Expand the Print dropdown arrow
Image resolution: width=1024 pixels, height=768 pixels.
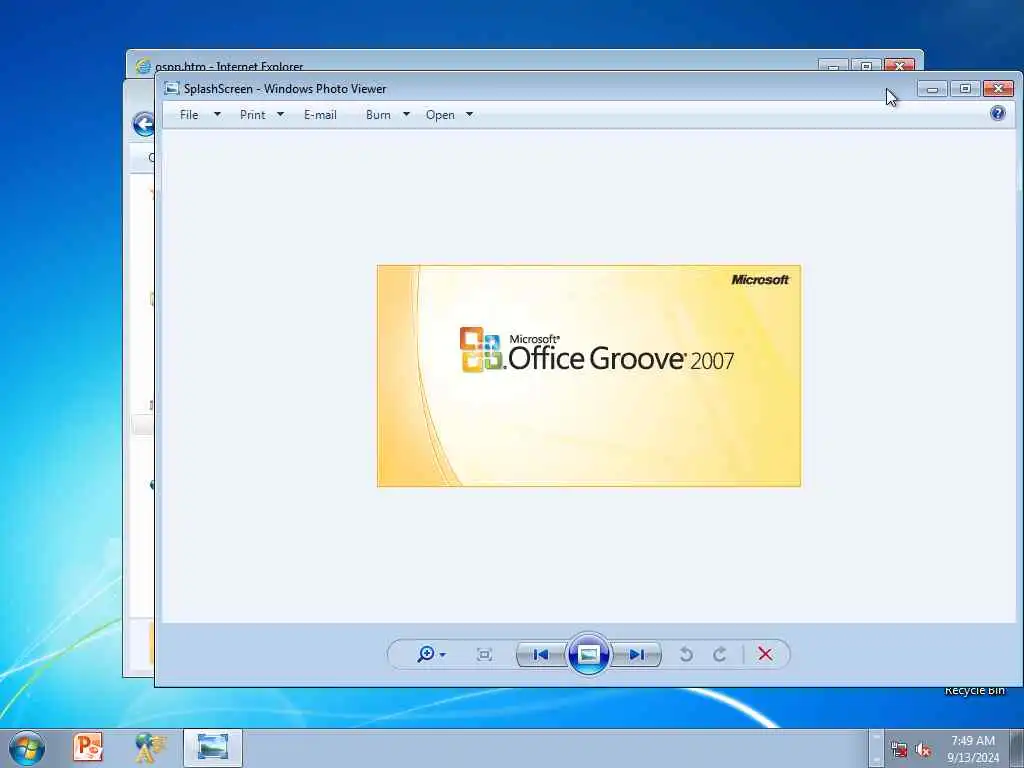pyautogui.click(x=280, y=114)
